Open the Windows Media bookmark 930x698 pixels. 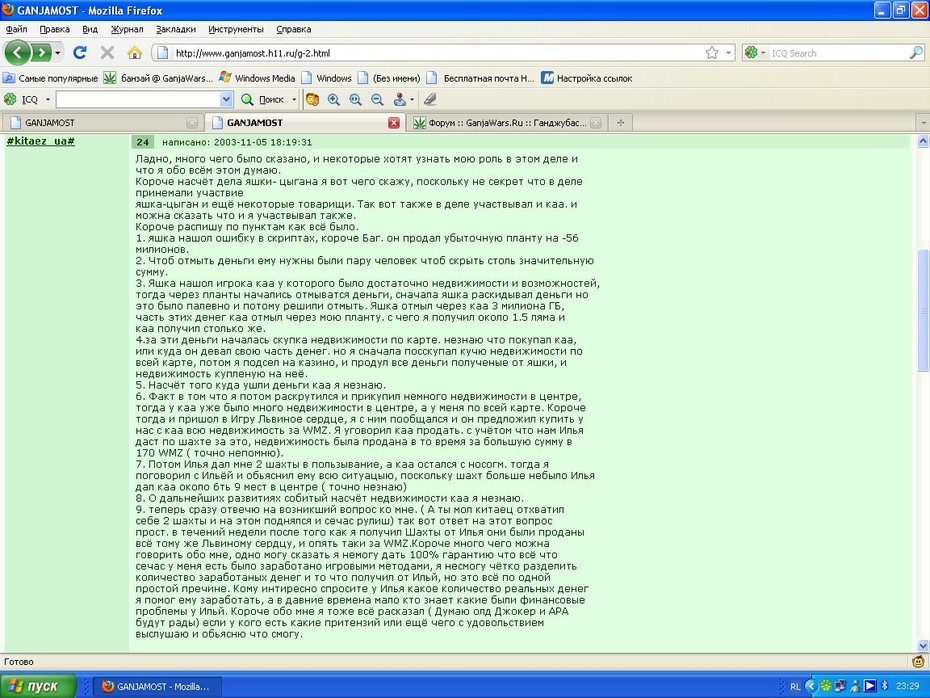pos(257,78)
